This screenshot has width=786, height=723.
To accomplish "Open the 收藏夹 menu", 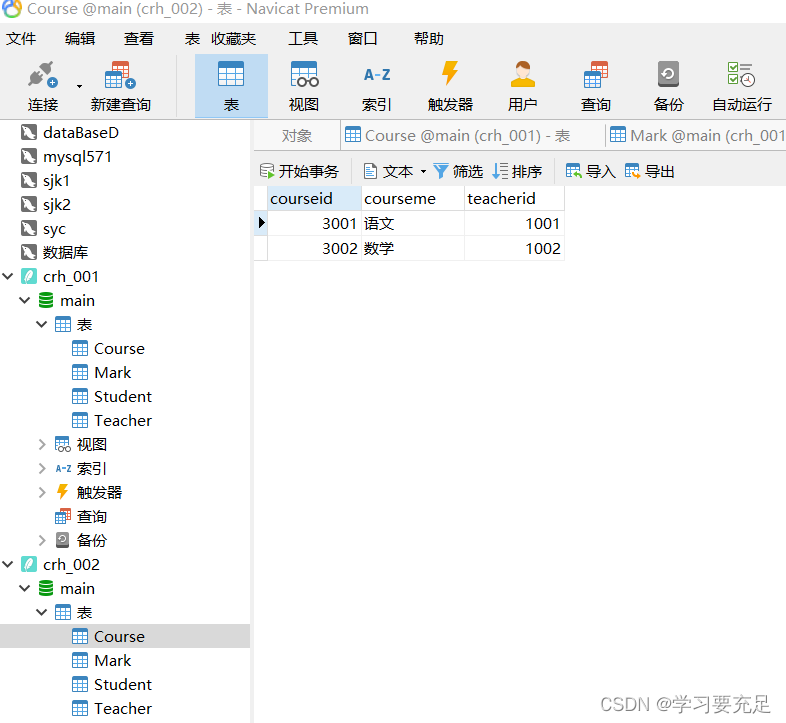I will (234, 39).
